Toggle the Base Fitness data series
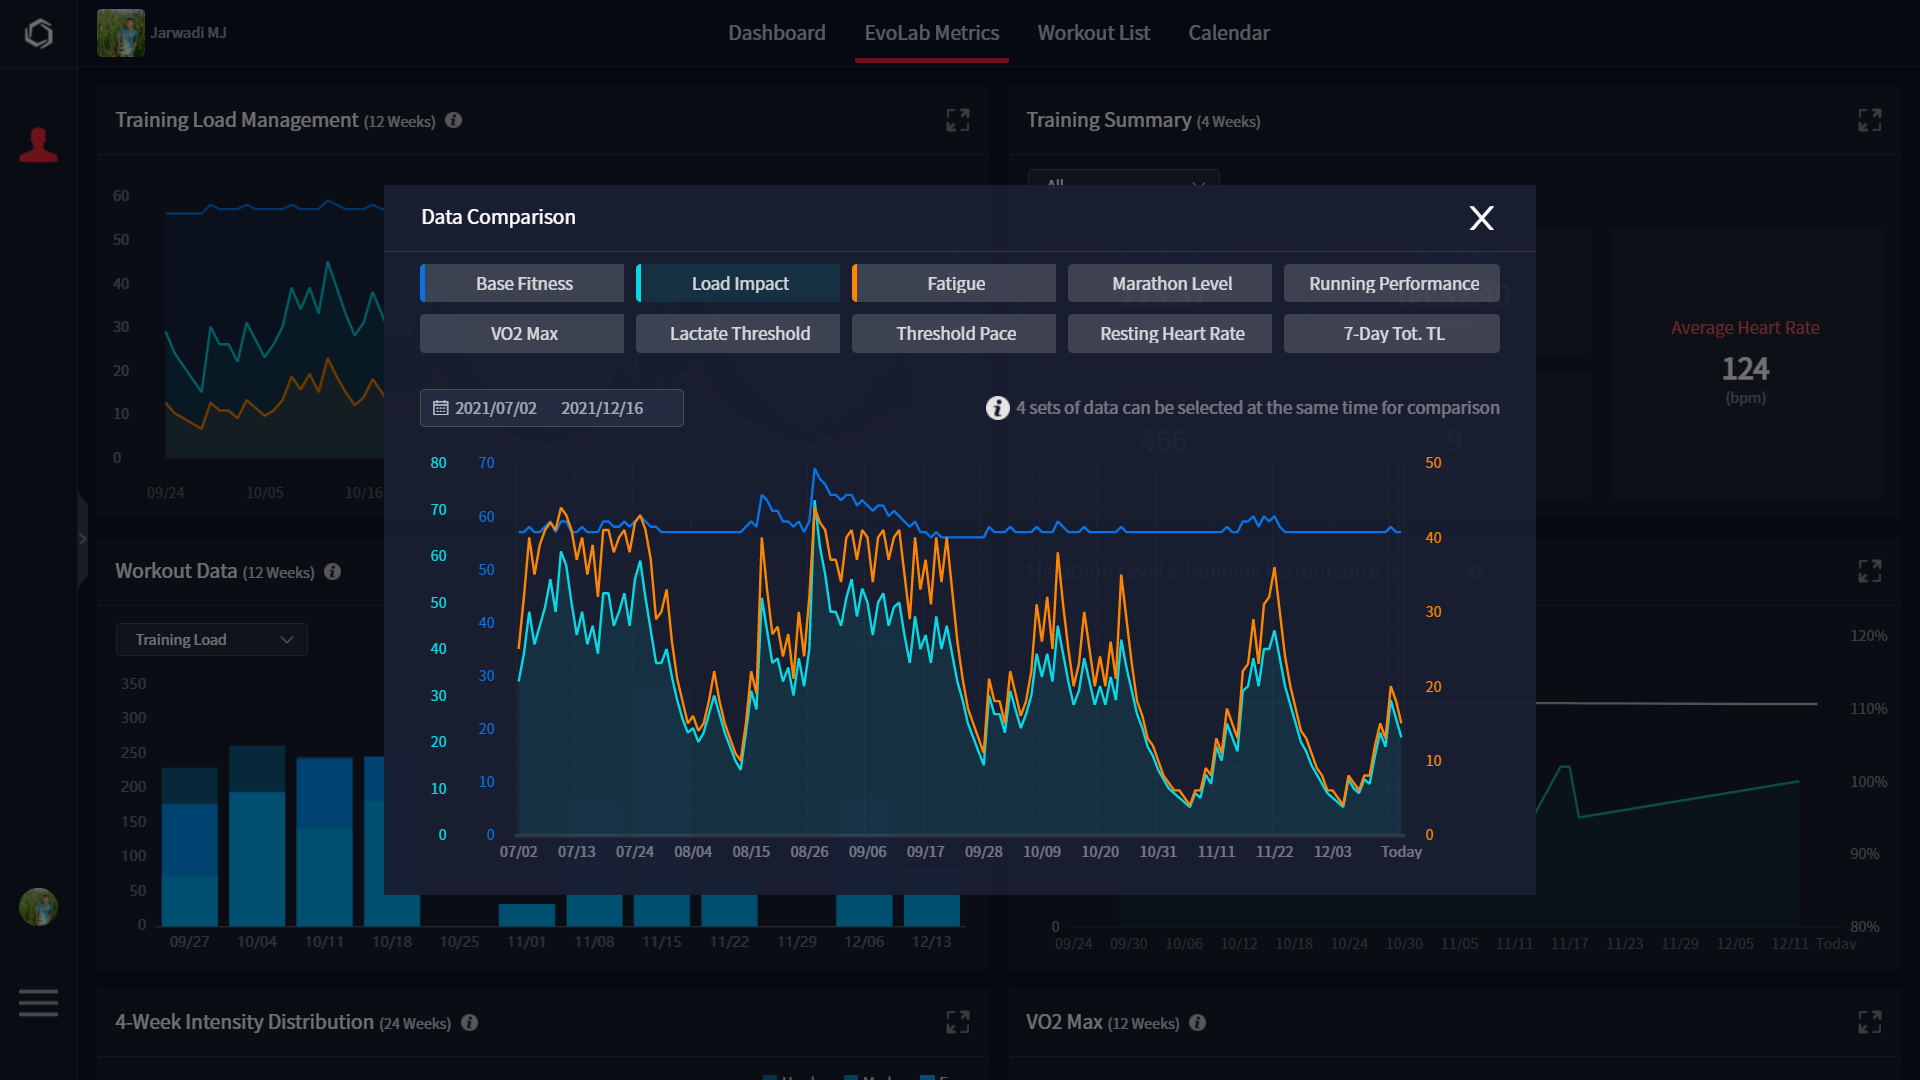This screenshot has height=1080, width=1920. [x=523, y=284]
